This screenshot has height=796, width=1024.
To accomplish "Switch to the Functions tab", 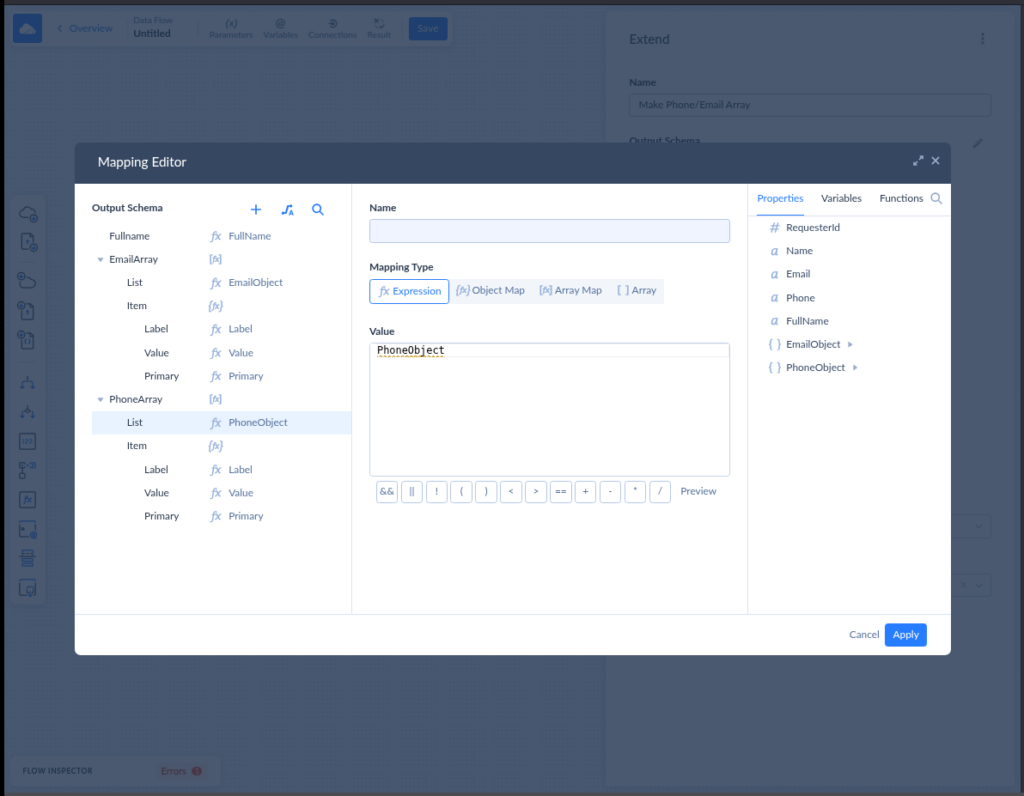I will [x=901, y=199].
